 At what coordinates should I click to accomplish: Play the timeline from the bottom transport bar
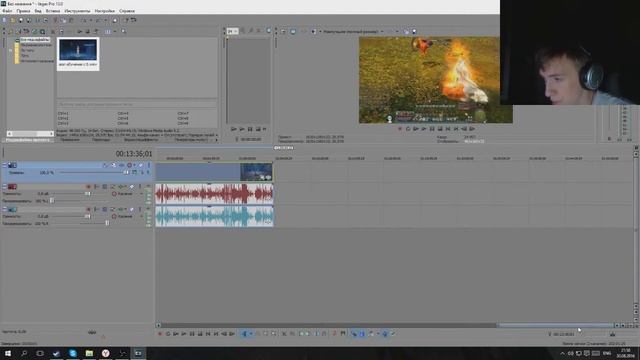(184, 334)
